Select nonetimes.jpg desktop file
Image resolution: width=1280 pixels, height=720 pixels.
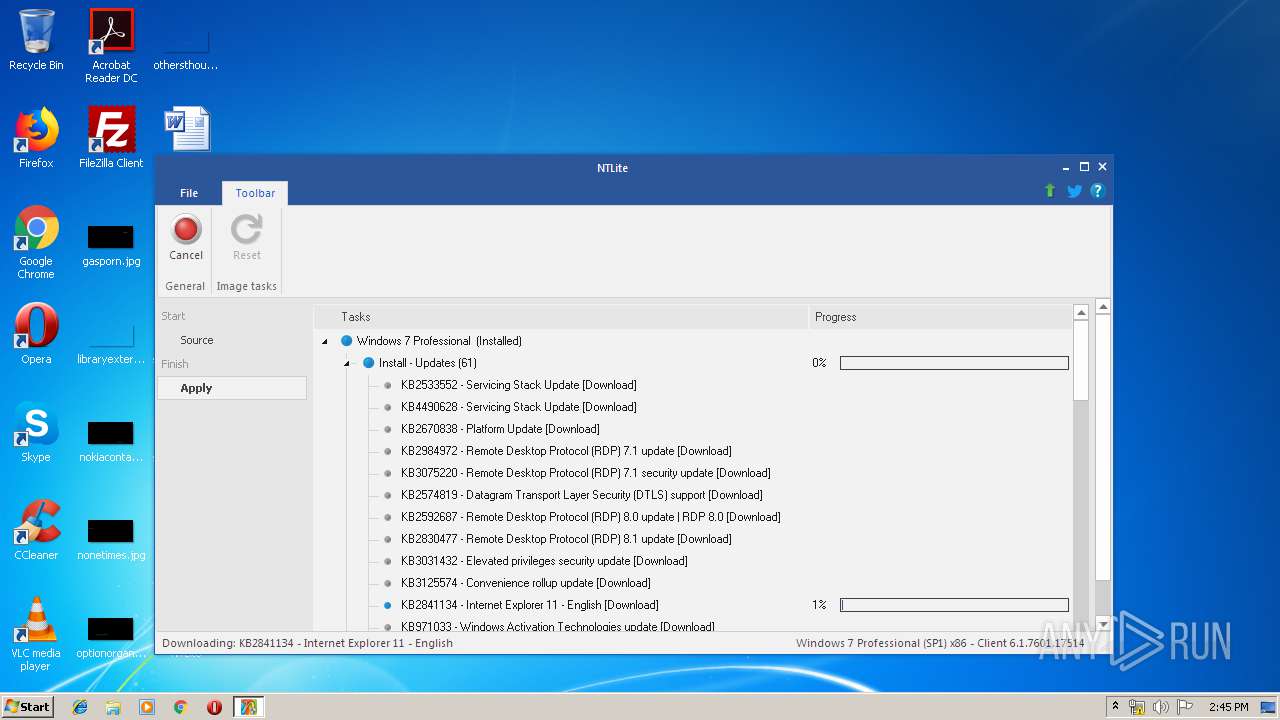coord(111,538)
